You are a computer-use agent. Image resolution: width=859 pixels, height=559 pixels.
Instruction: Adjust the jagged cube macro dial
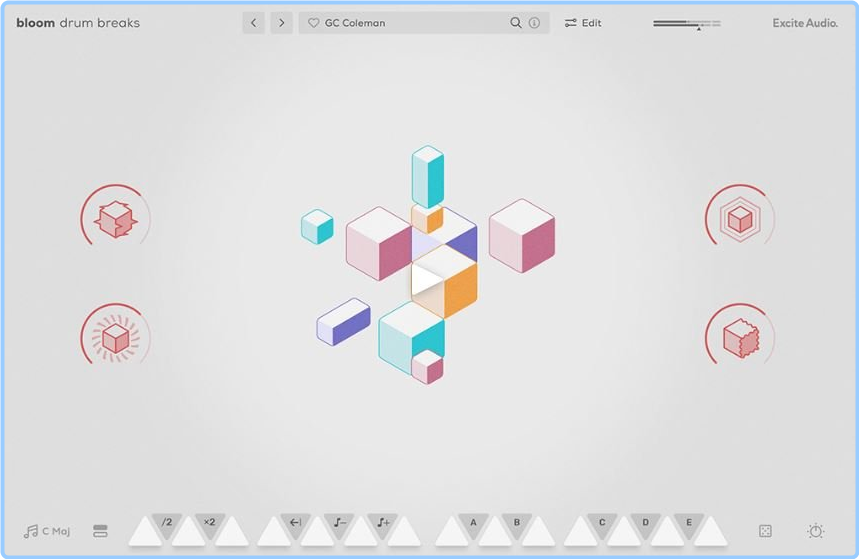pyautogui.click(x=116, y=218)
